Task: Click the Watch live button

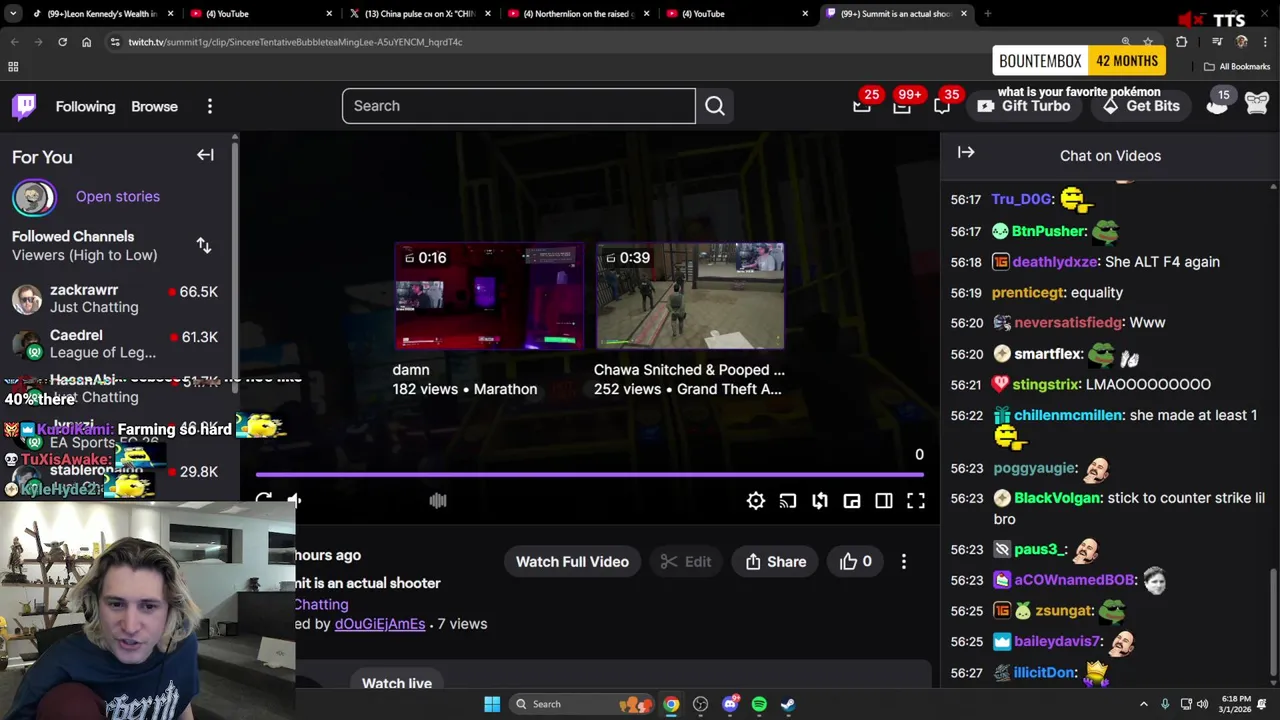Action: pyautogui.click(x=397, y=683)
